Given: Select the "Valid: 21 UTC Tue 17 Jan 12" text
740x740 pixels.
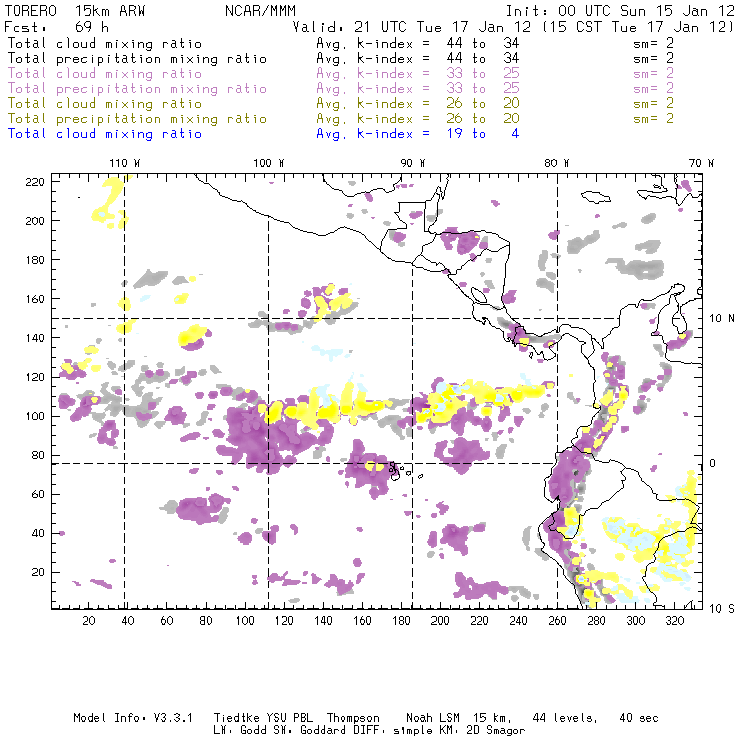Looking at the screenshot, I should point(412,27).
